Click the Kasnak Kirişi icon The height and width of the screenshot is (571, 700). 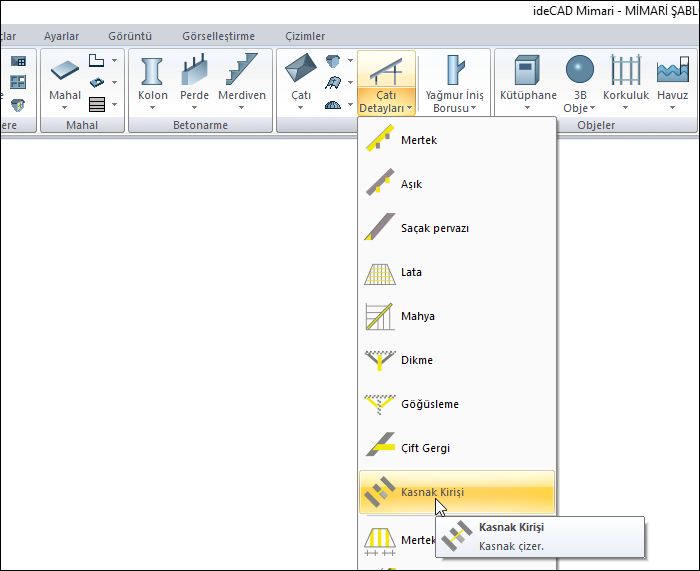click(380, 492)
